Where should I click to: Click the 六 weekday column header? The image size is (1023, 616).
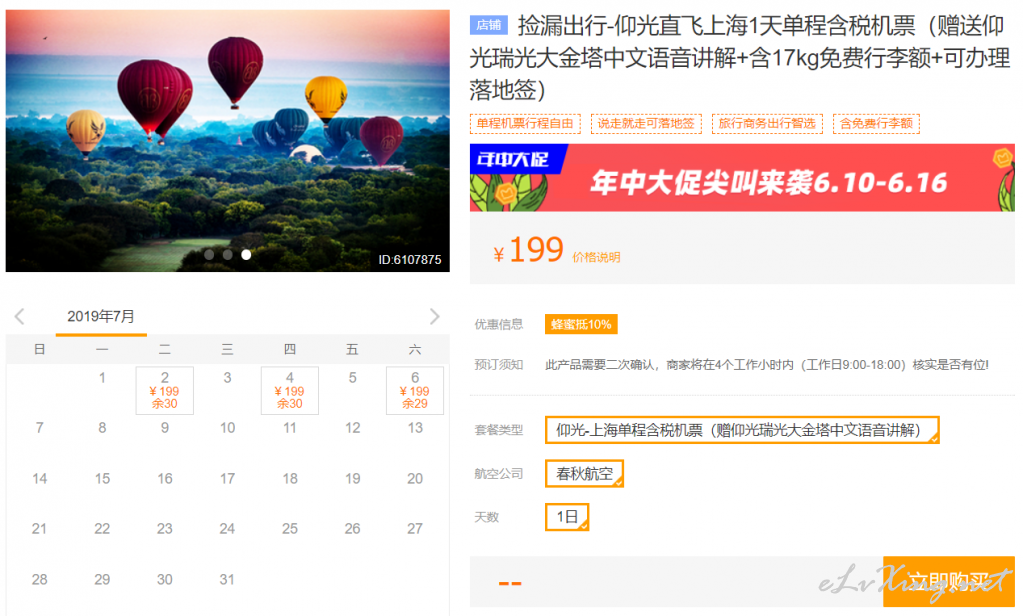coord(415,349)
